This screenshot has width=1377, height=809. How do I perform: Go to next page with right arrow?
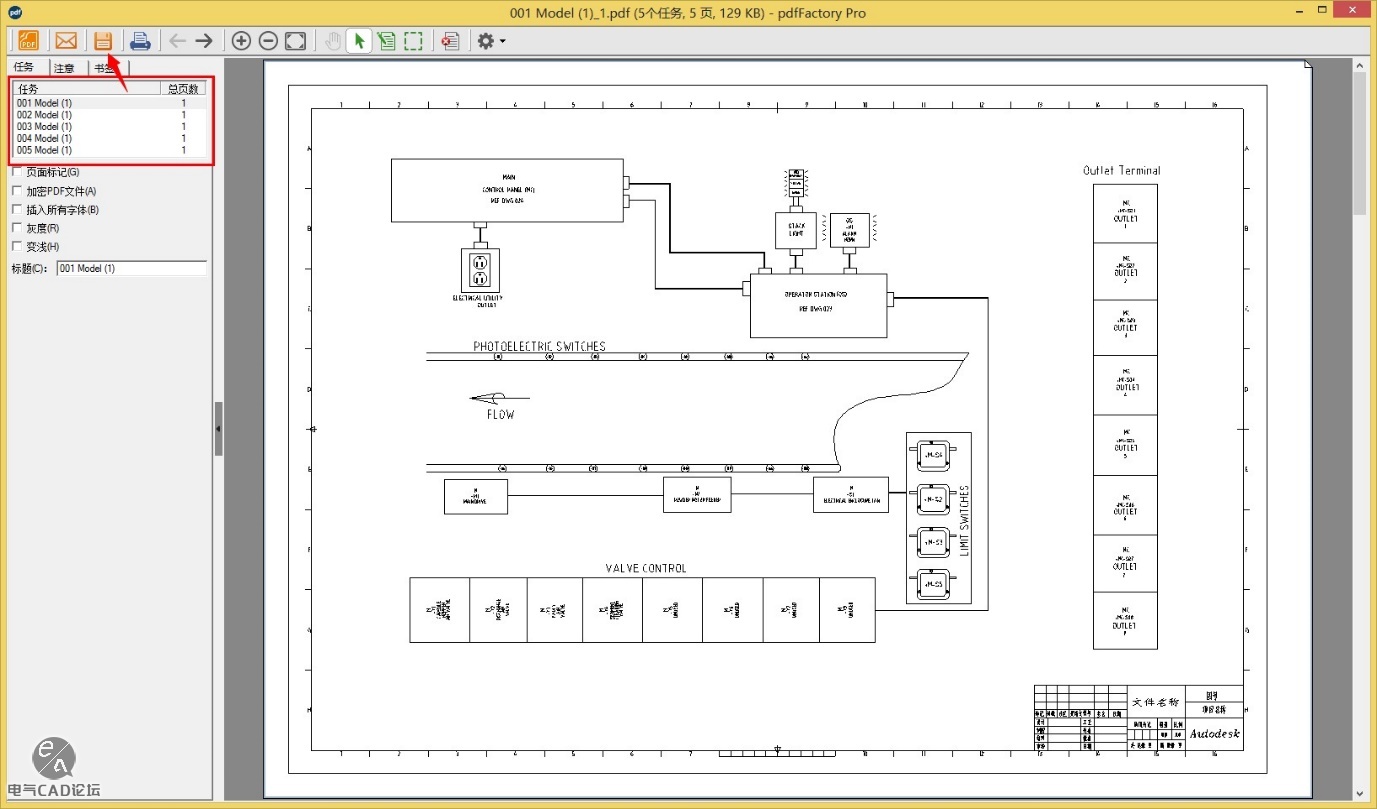pyautogui.click(x=204, y=41)
